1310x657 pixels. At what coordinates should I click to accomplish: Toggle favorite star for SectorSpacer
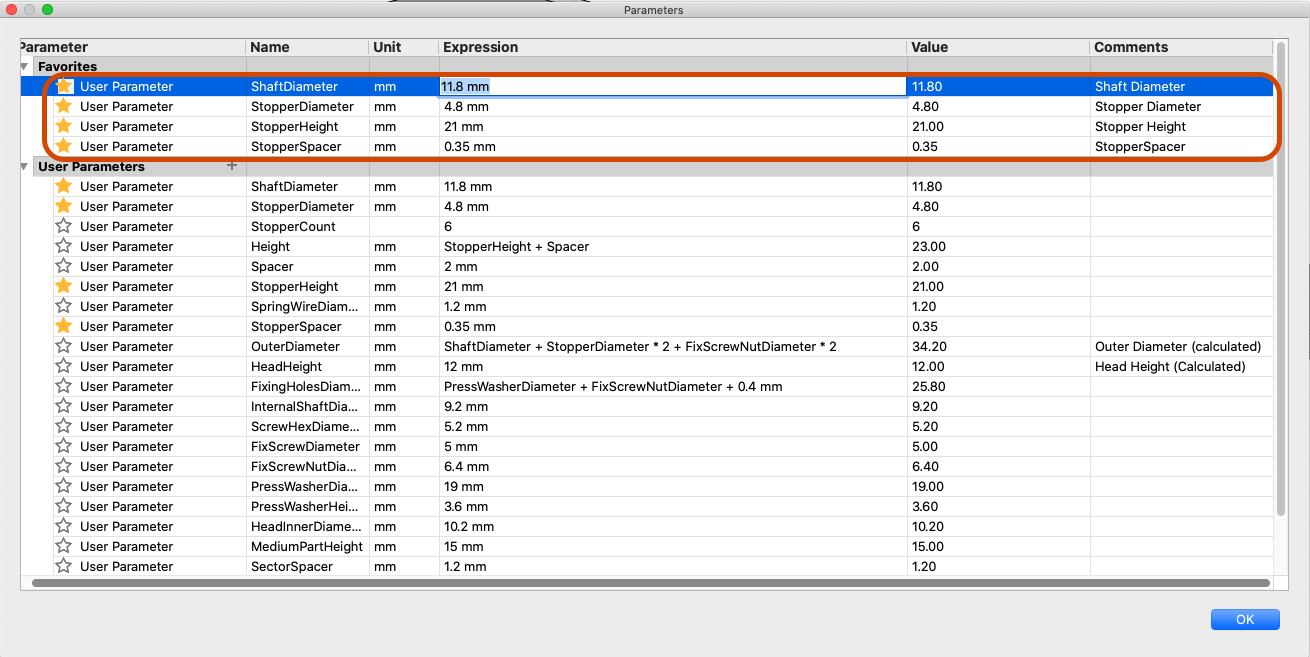coord(64,566)
